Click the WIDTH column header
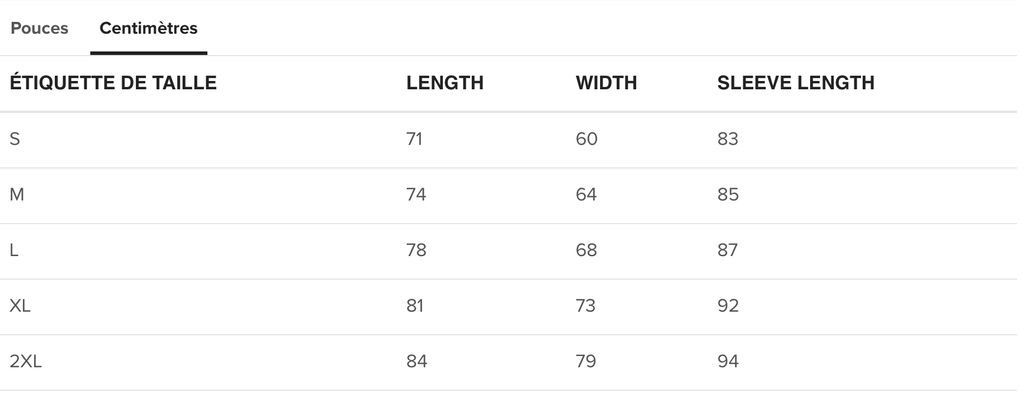Image resolution: width=1024 pixels, height=414 pixels. click(606, 83)
